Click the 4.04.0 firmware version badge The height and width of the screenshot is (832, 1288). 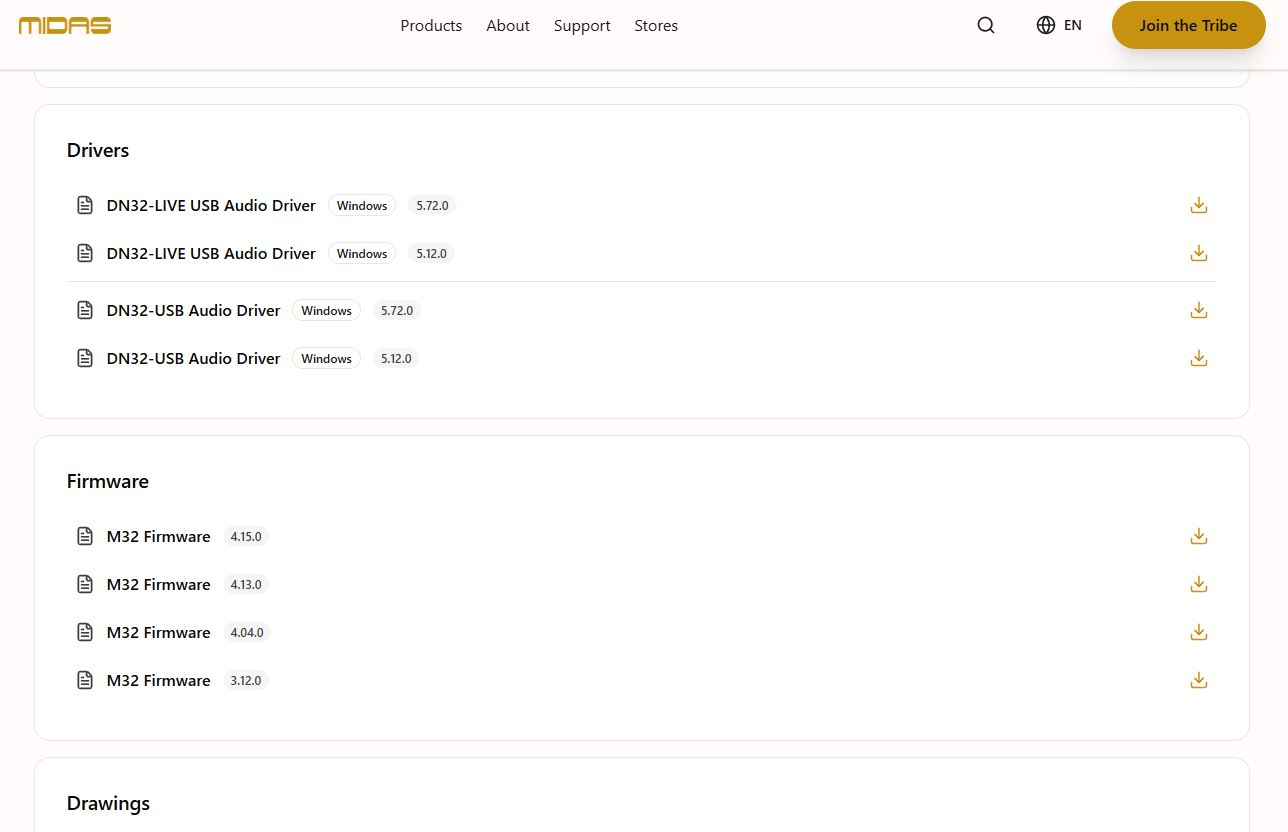(247, 632)
